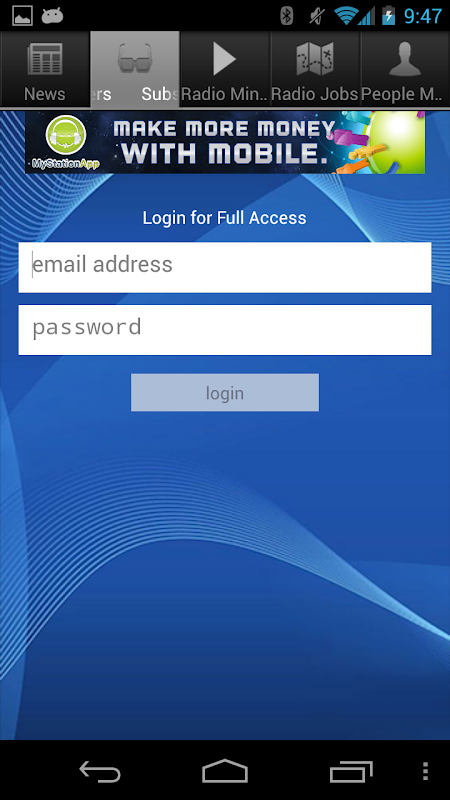Tap the picture notification icon

[22, 16]
